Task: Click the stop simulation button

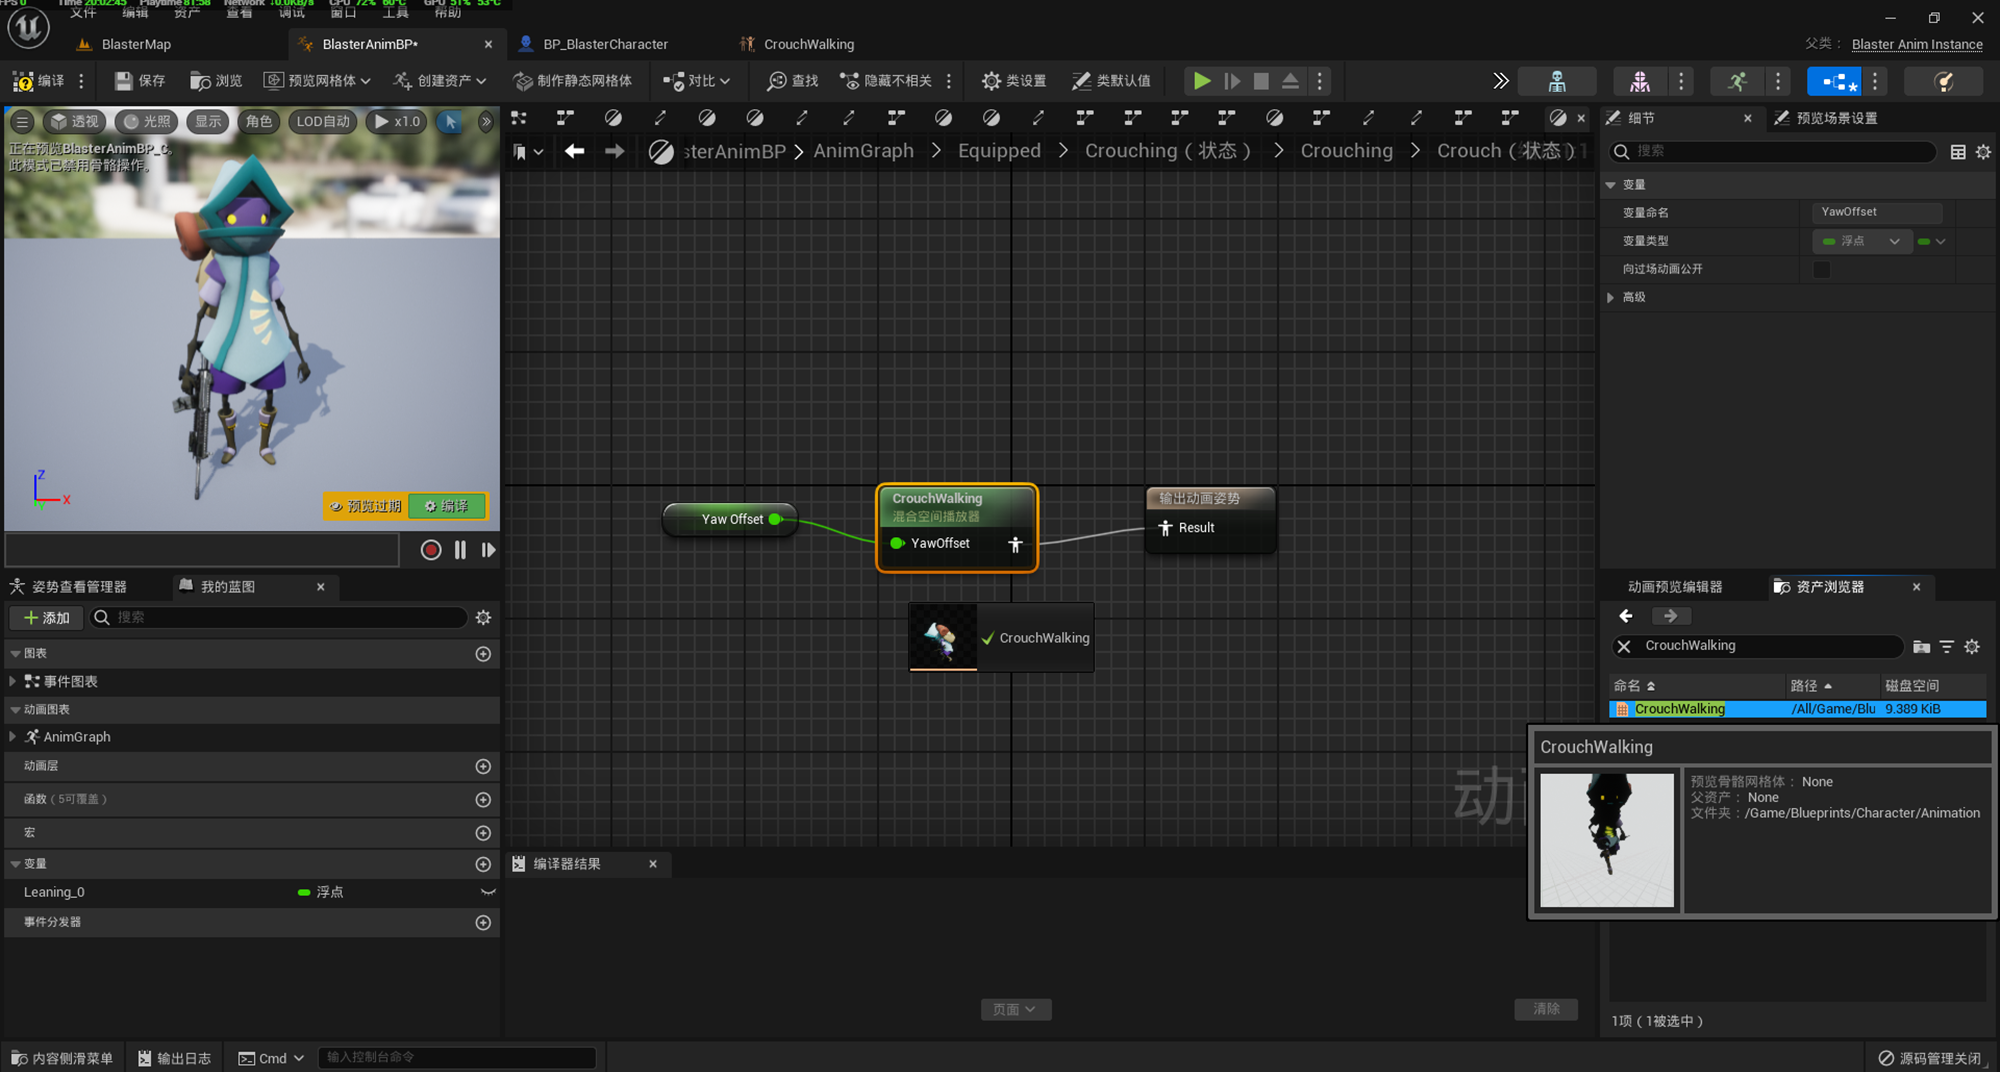Action: [1261, 81]
